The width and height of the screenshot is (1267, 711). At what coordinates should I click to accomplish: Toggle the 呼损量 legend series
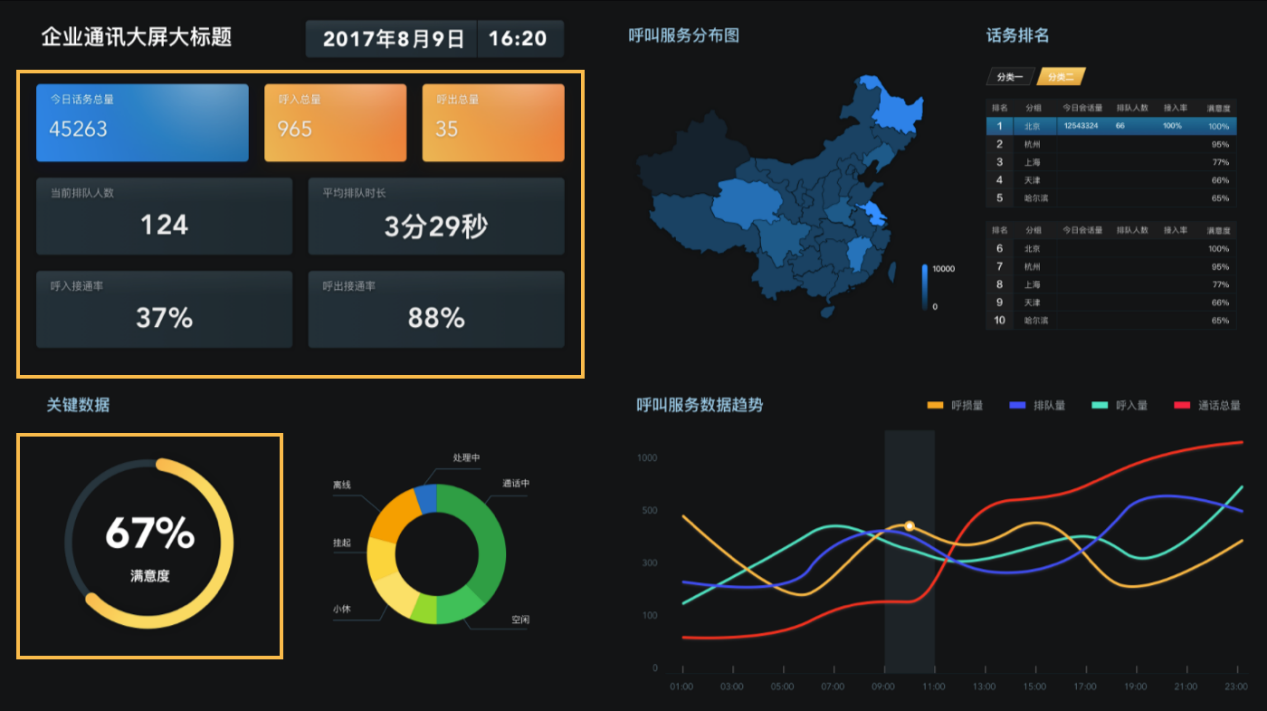tap(956, 405)
